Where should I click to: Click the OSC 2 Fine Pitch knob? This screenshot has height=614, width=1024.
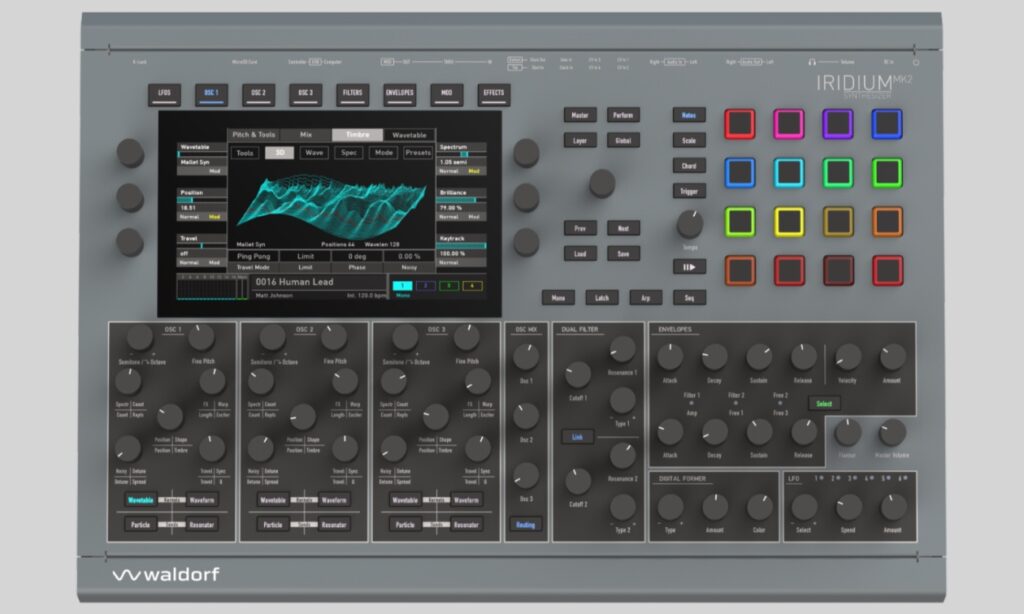tap(334, 337)
